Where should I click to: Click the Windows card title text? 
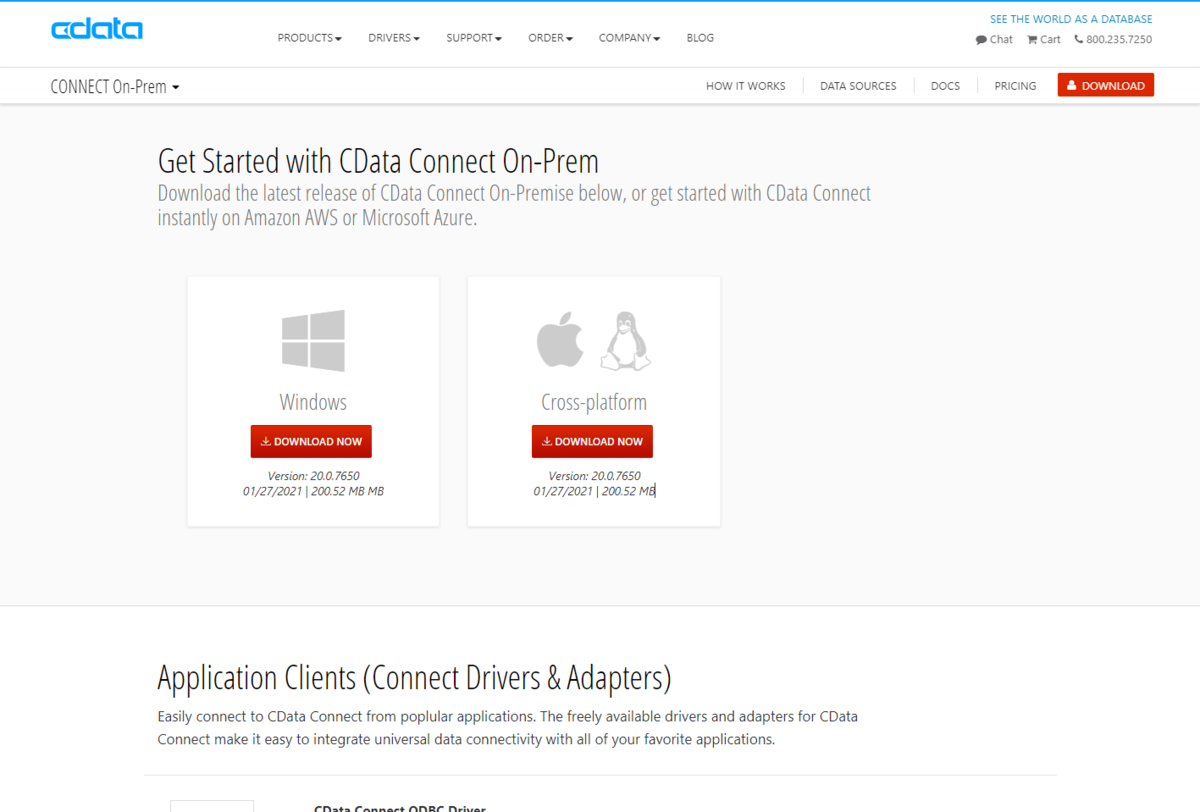point(313,402)
